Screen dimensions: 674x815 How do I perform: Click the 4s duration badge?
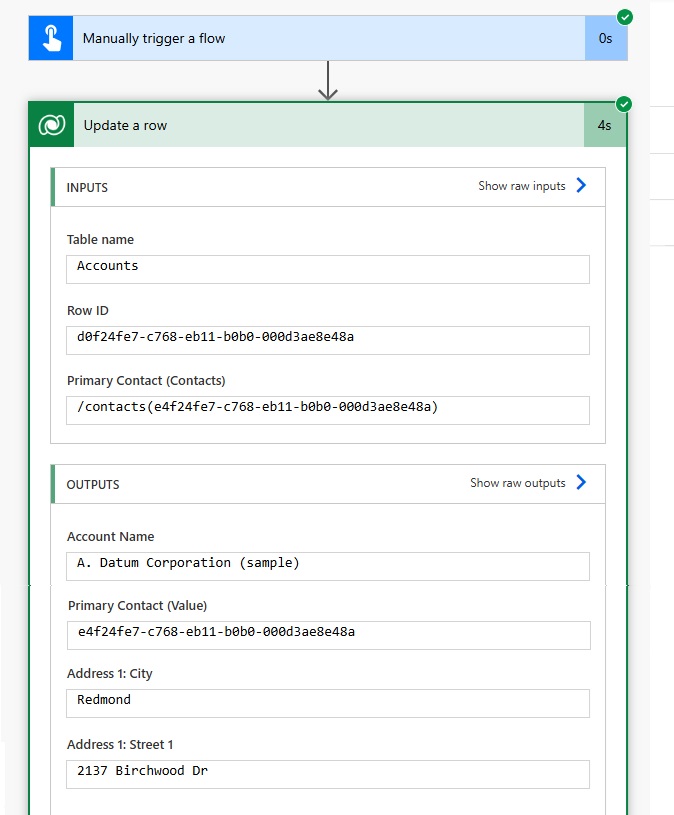click(604, 125)
